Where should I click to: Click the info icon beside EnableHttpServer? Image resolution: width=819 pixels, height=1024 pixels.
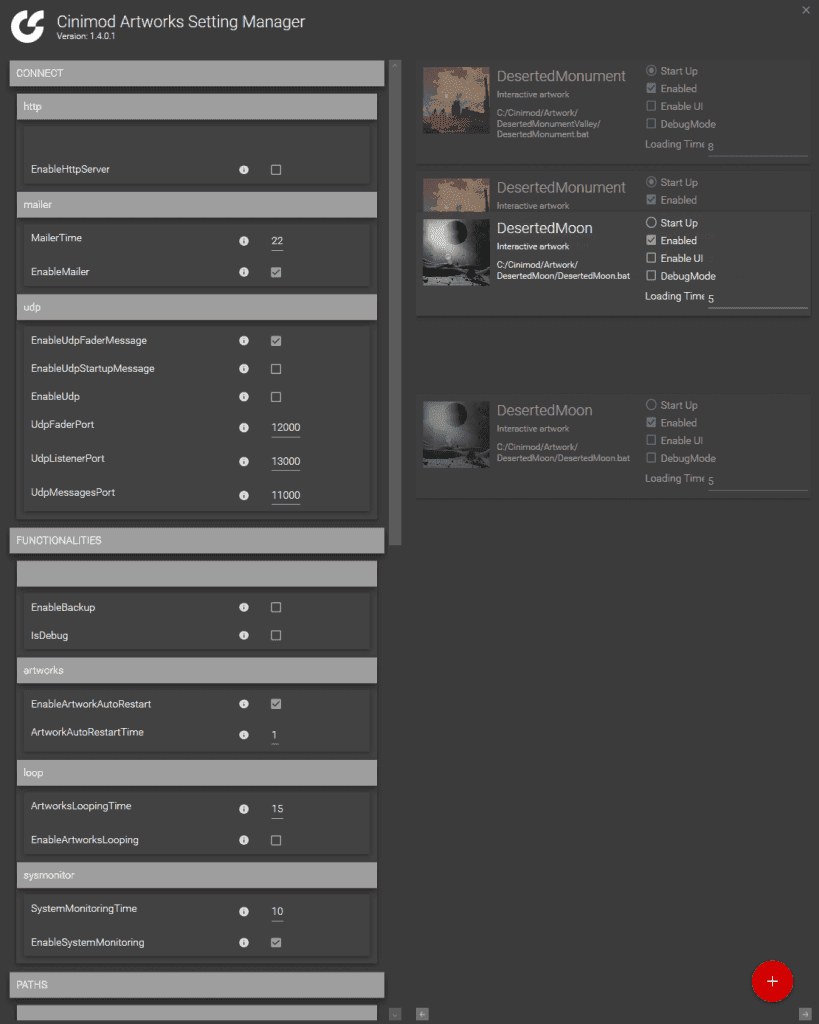(x=244, y=170)
